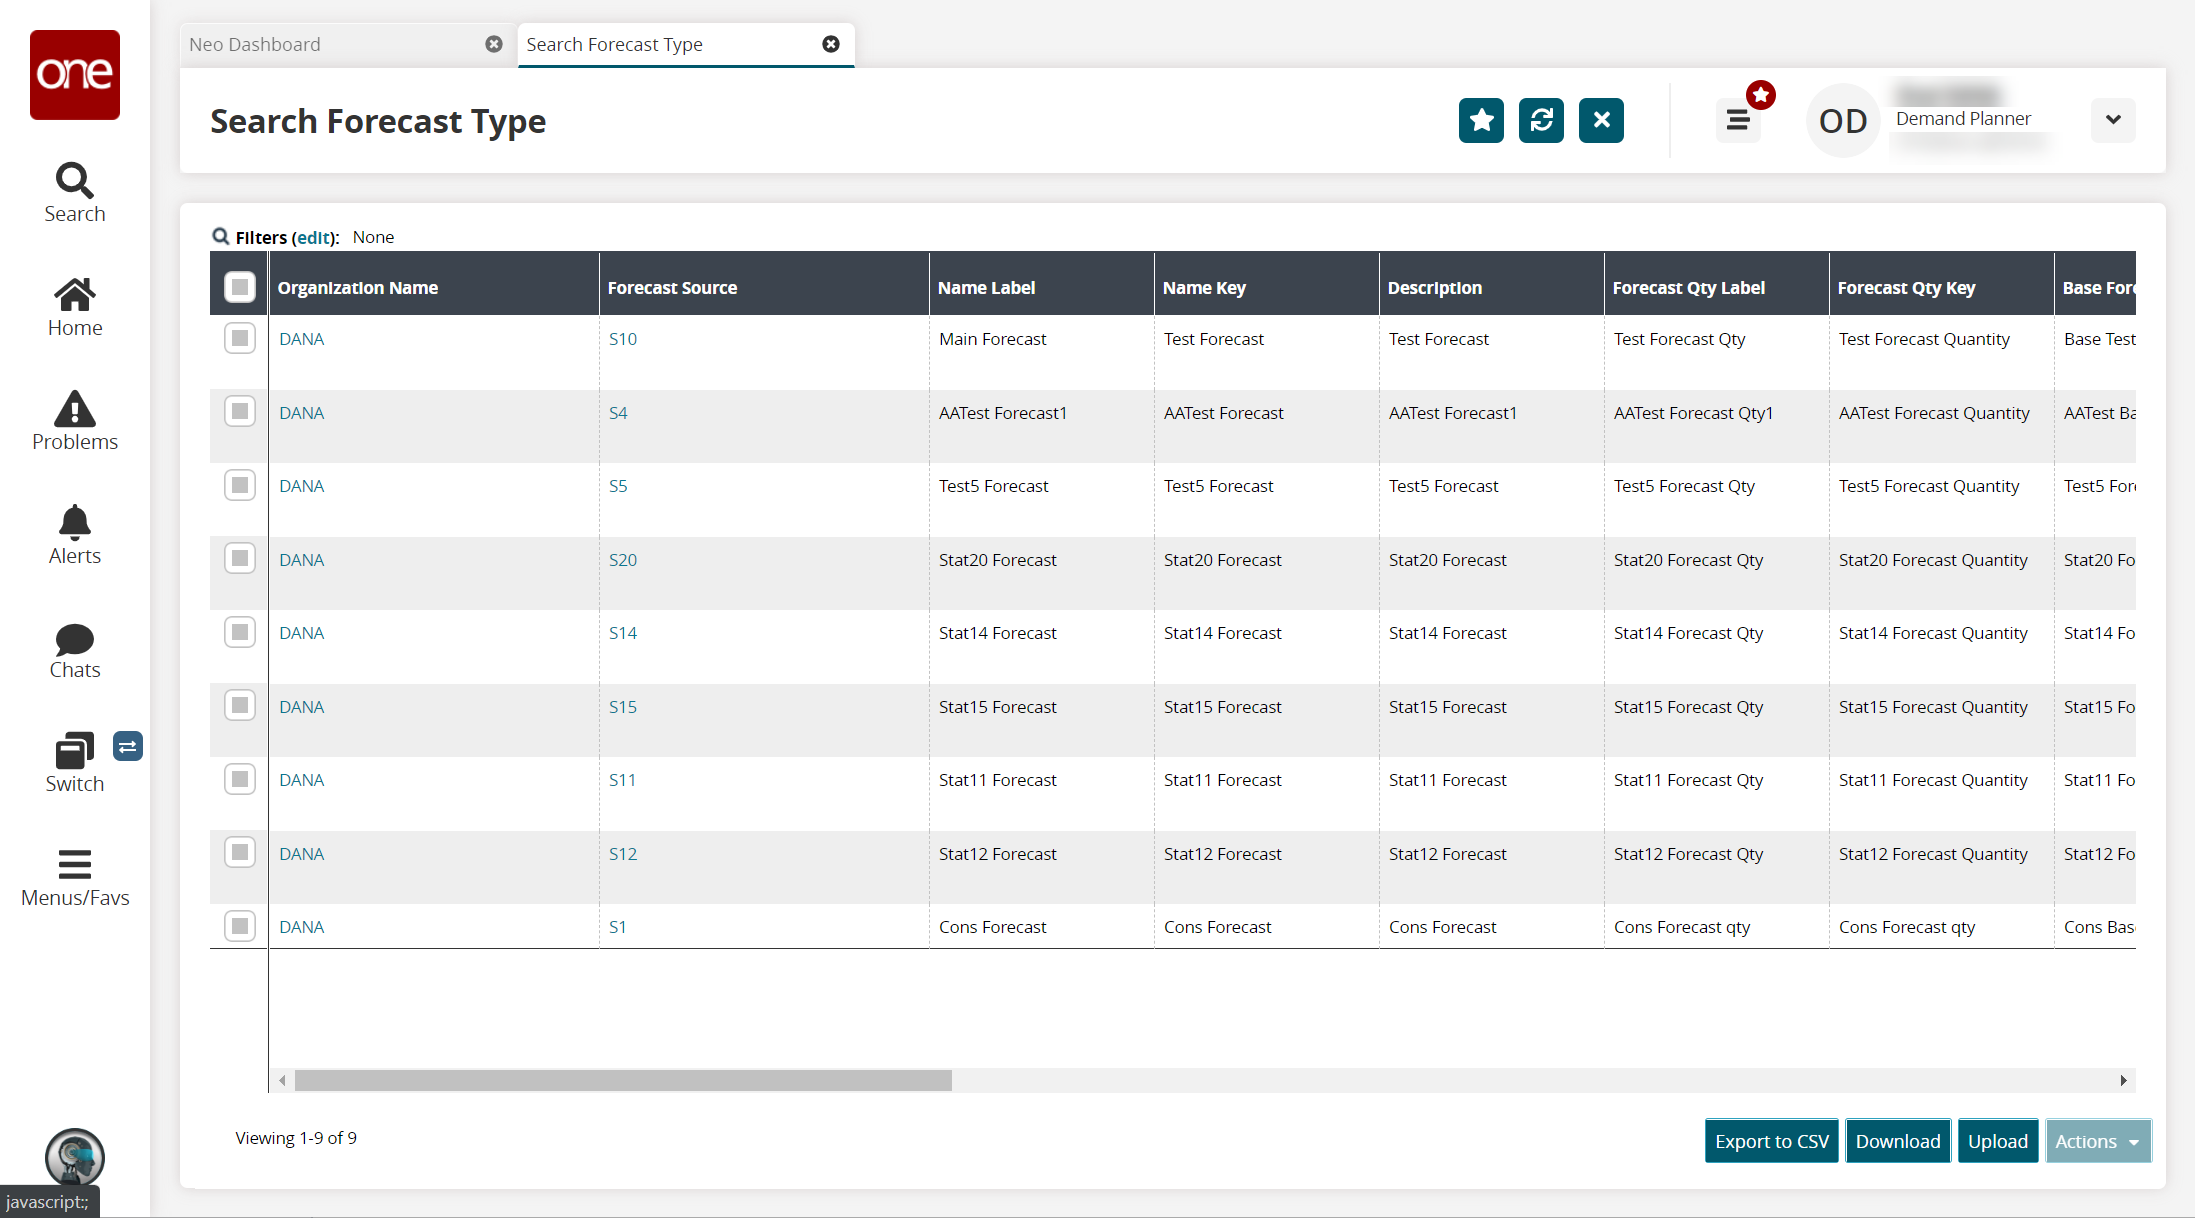Select the S1 Cons Forecast row checkbox
2195x1218 pixels.
[x=240, y=926]
